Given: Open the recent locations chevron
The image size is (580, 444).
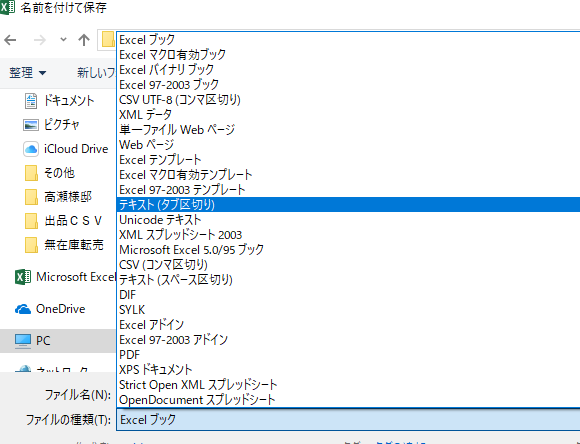Looking at the screenshot, I should pos(63,40).
